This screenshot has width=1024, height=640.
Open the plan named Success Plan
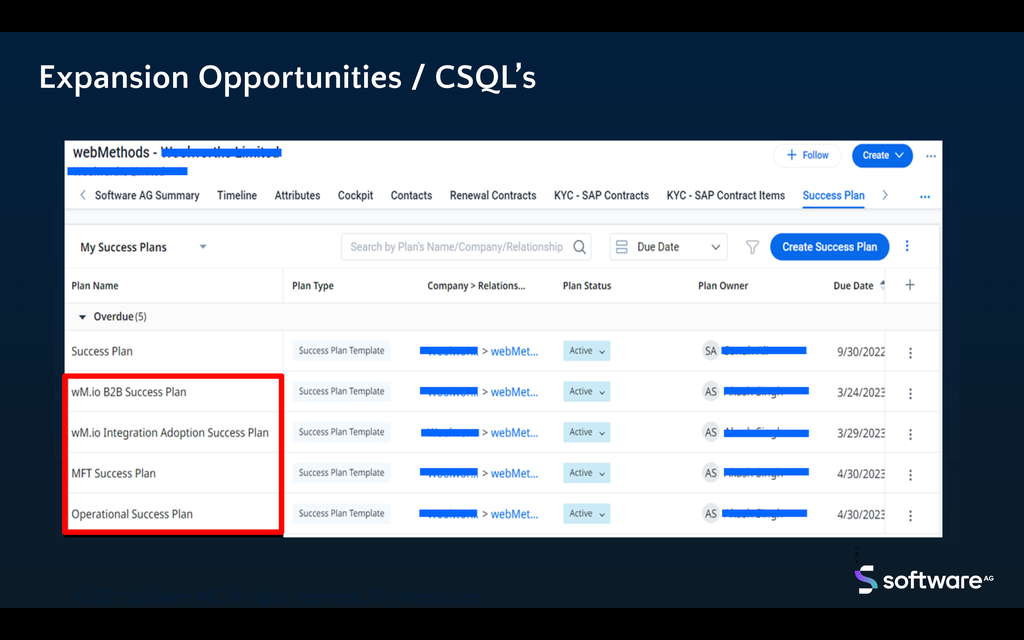[102, 351]
